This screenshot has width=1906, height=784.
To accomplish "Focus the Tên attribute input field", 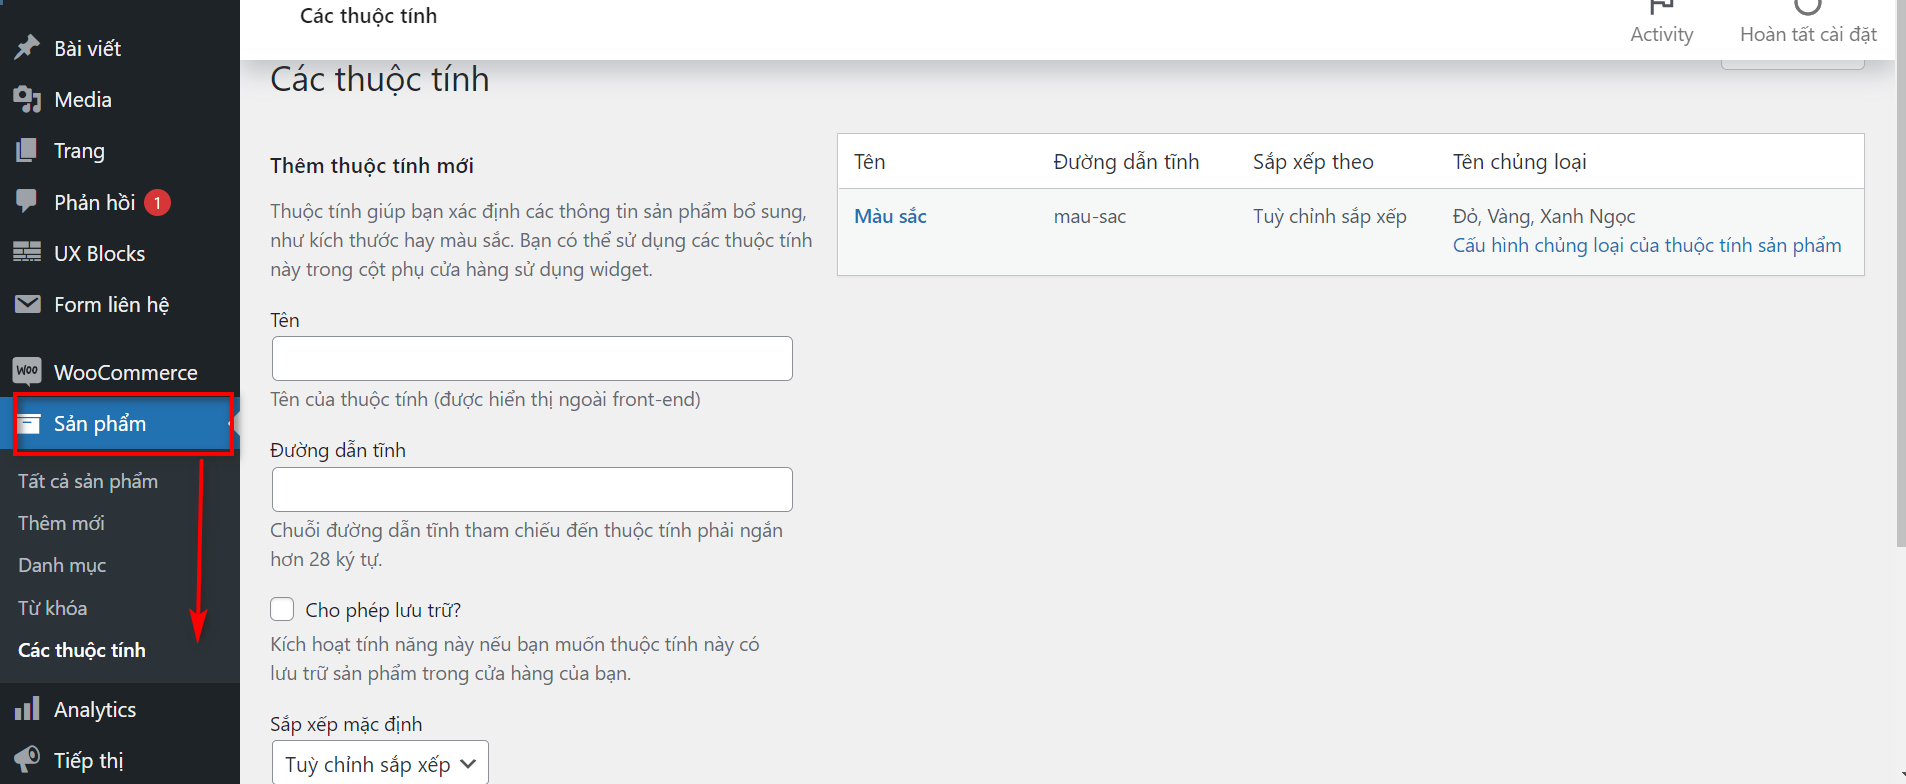I will pos(532,358).
